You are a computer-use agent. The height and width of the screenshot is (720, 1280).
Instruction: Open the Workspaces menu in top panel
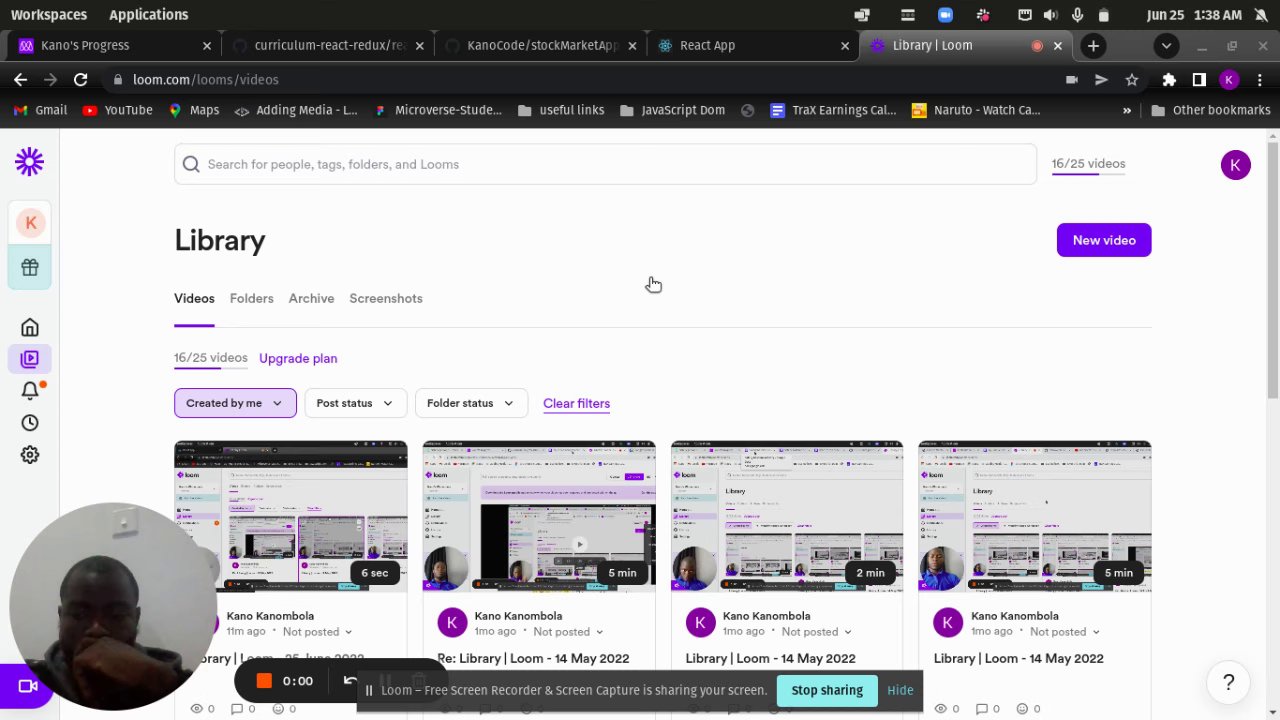49,15
